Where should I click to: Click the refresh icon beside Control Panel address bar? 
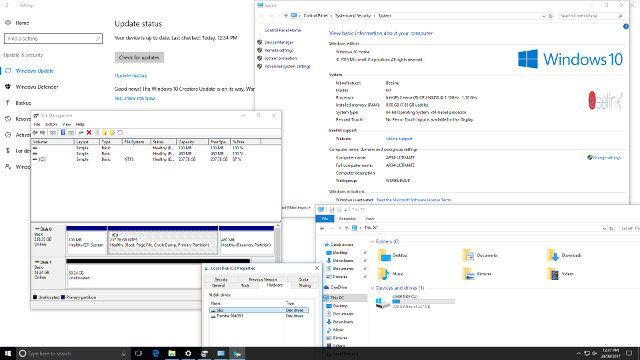pos(551,16)
